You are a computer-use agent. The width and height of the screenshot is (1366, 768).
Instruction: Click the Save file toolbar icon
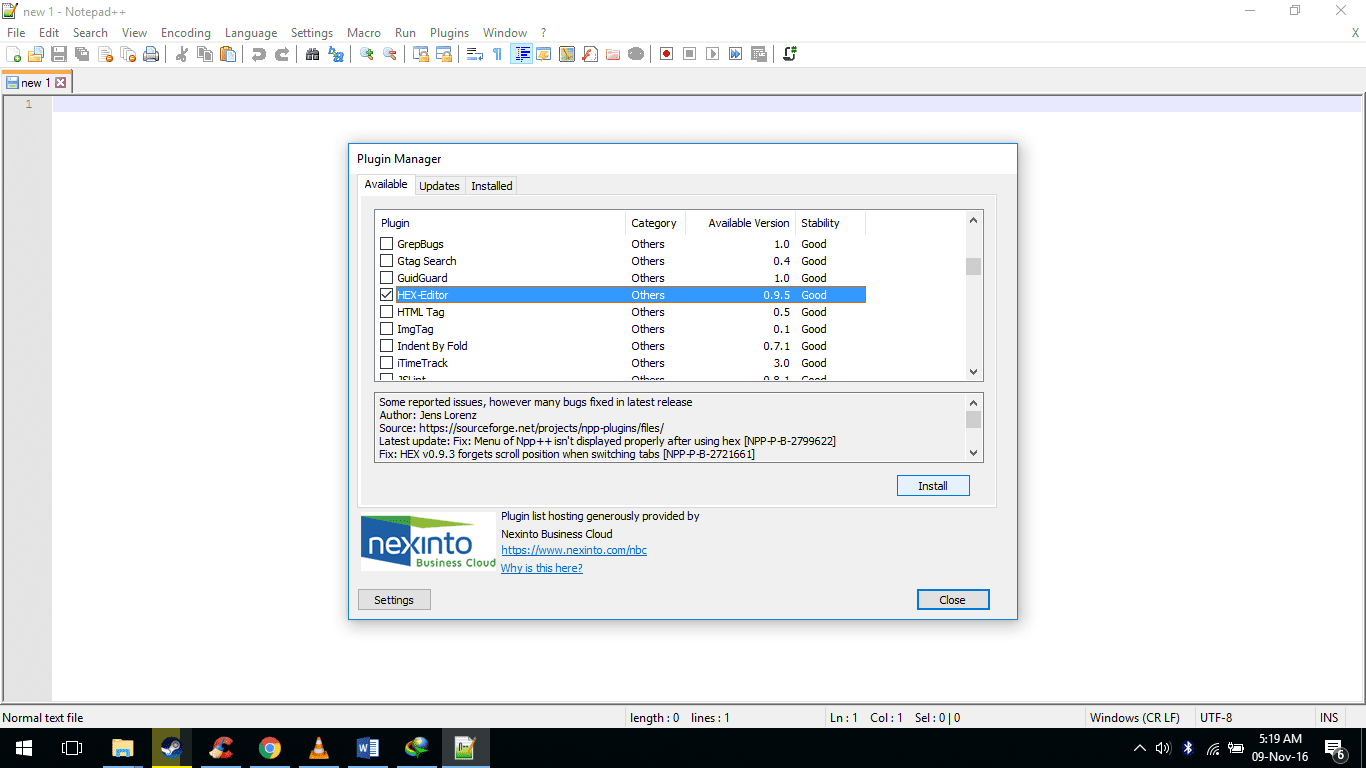click(x=59, y=54)
